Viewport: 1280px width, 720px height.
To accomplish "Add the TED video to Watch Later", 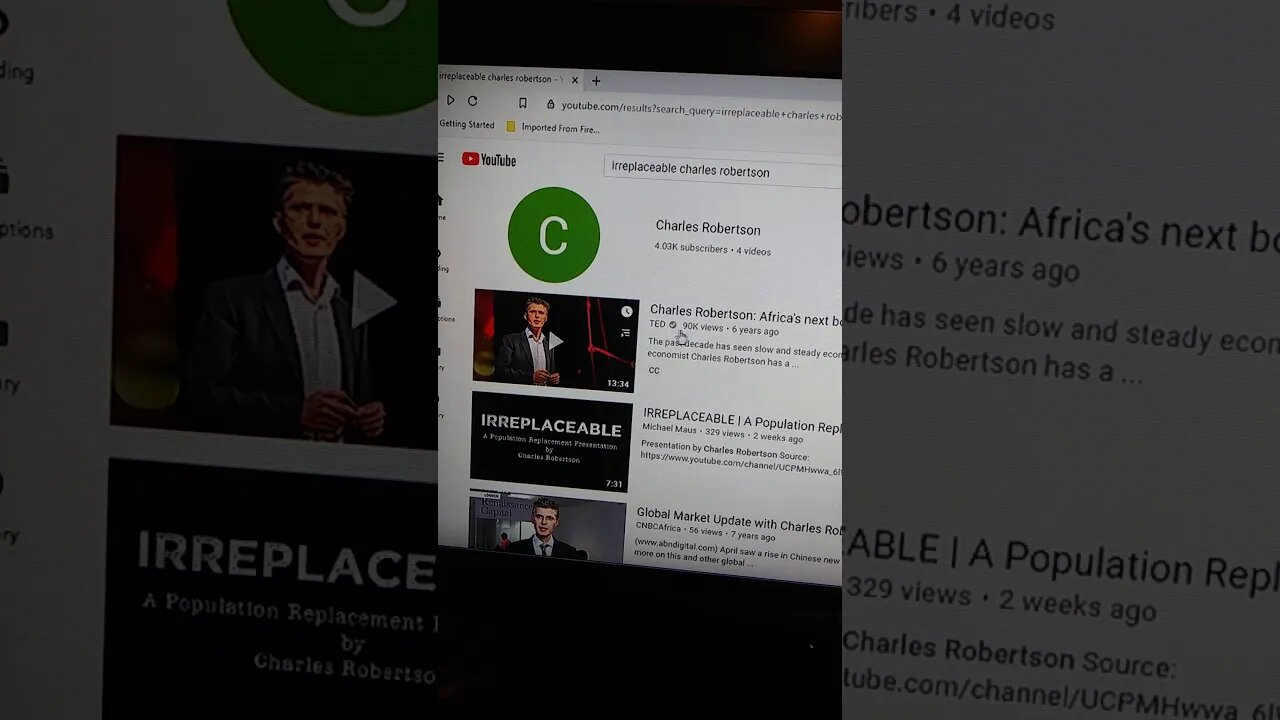I will (x=626, y=312).
